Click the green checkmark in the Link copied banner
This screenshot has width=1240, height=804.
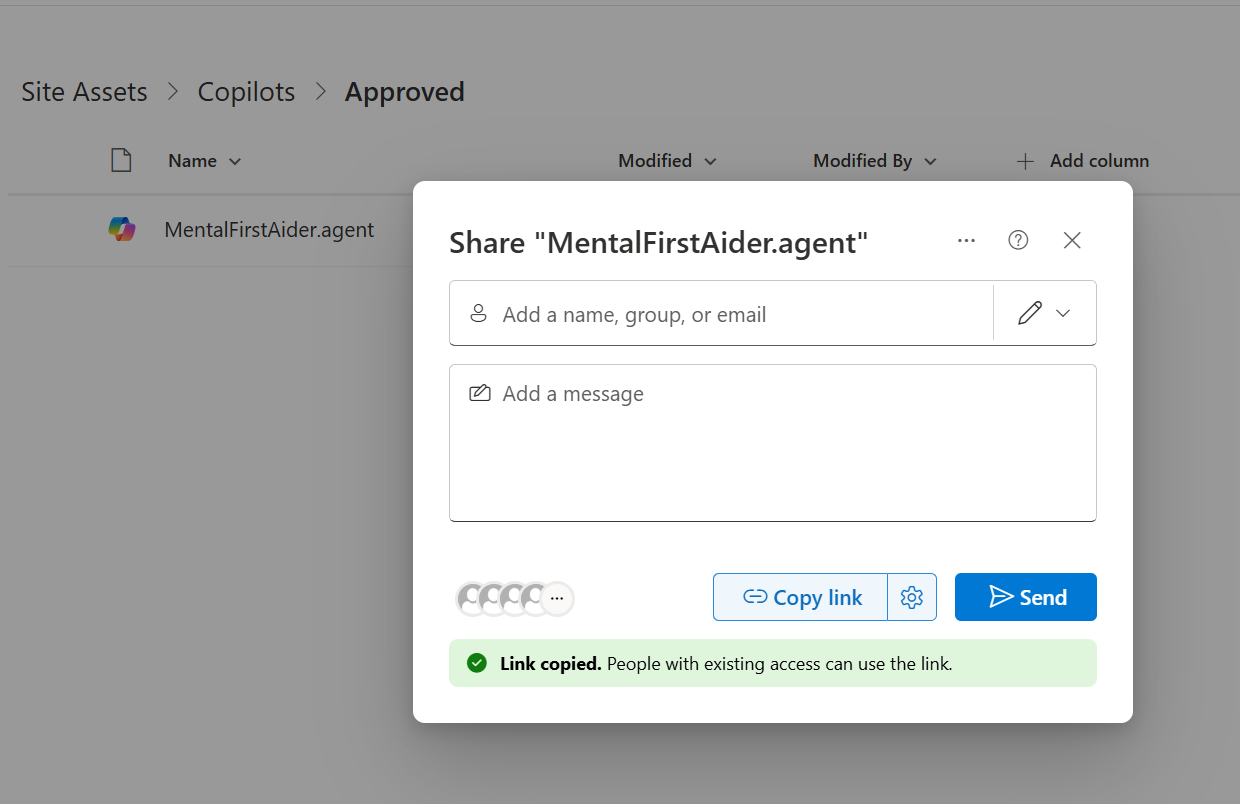coord(476,662)
